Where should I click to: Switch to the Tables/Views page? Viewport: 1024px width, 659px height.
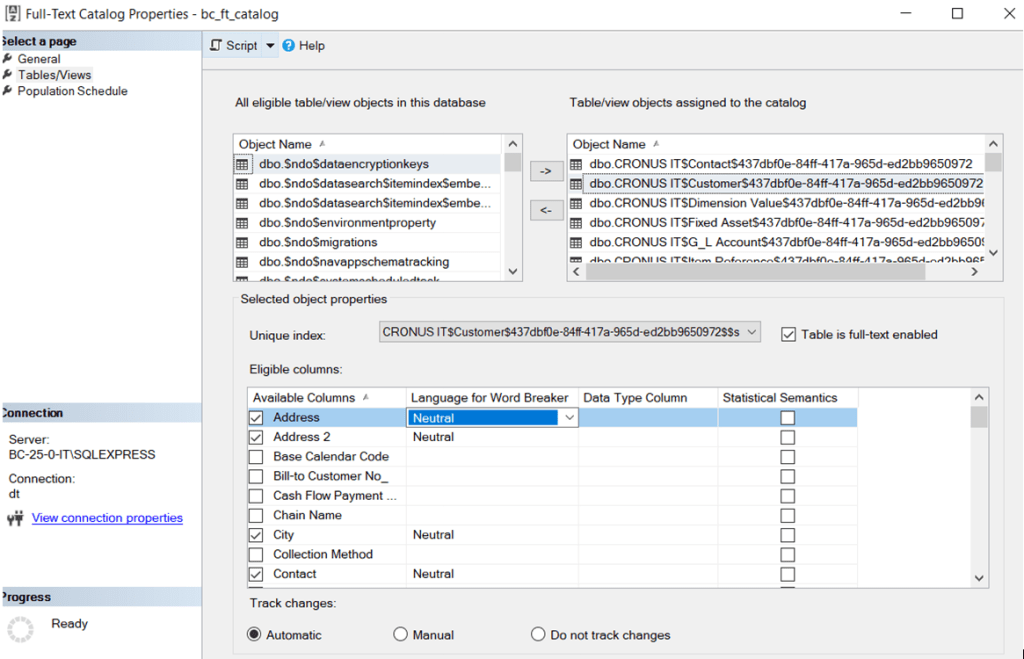pos(54,75)
